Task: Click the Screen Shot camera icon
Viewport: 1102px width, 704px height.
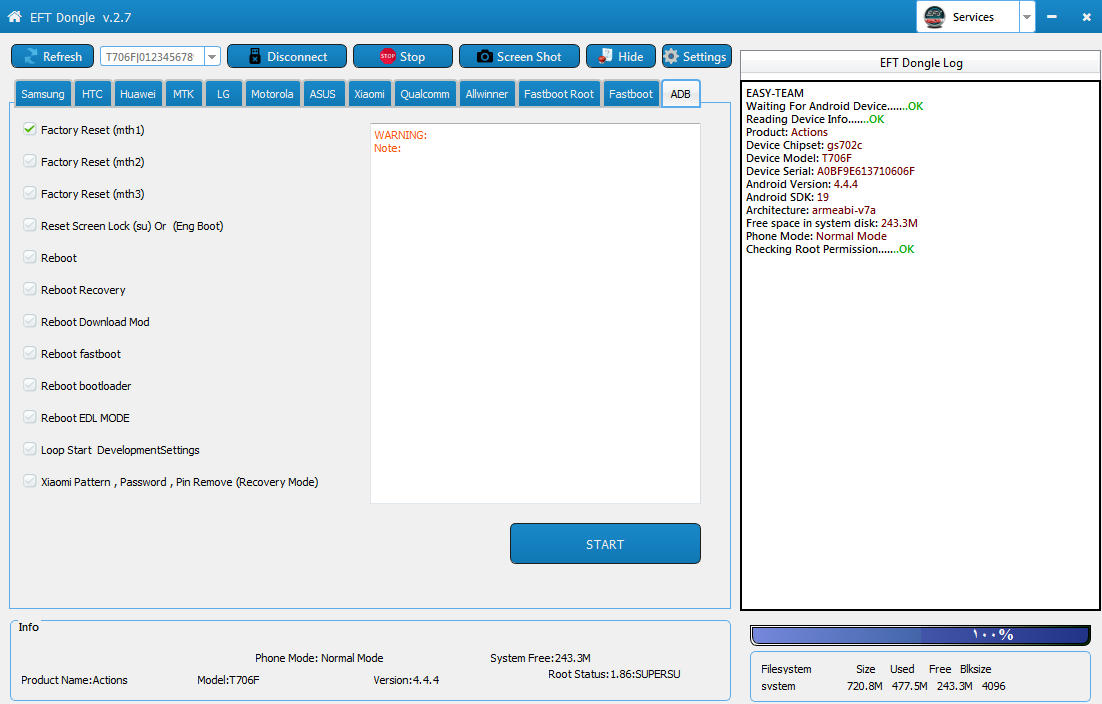Action: point(484,57)
